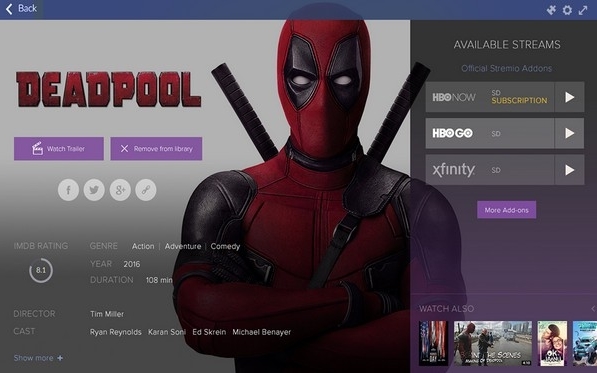This screenshot has height=373, width=597.
Task: Copy link using the chain icon
Action: click(x=146, y=190)
